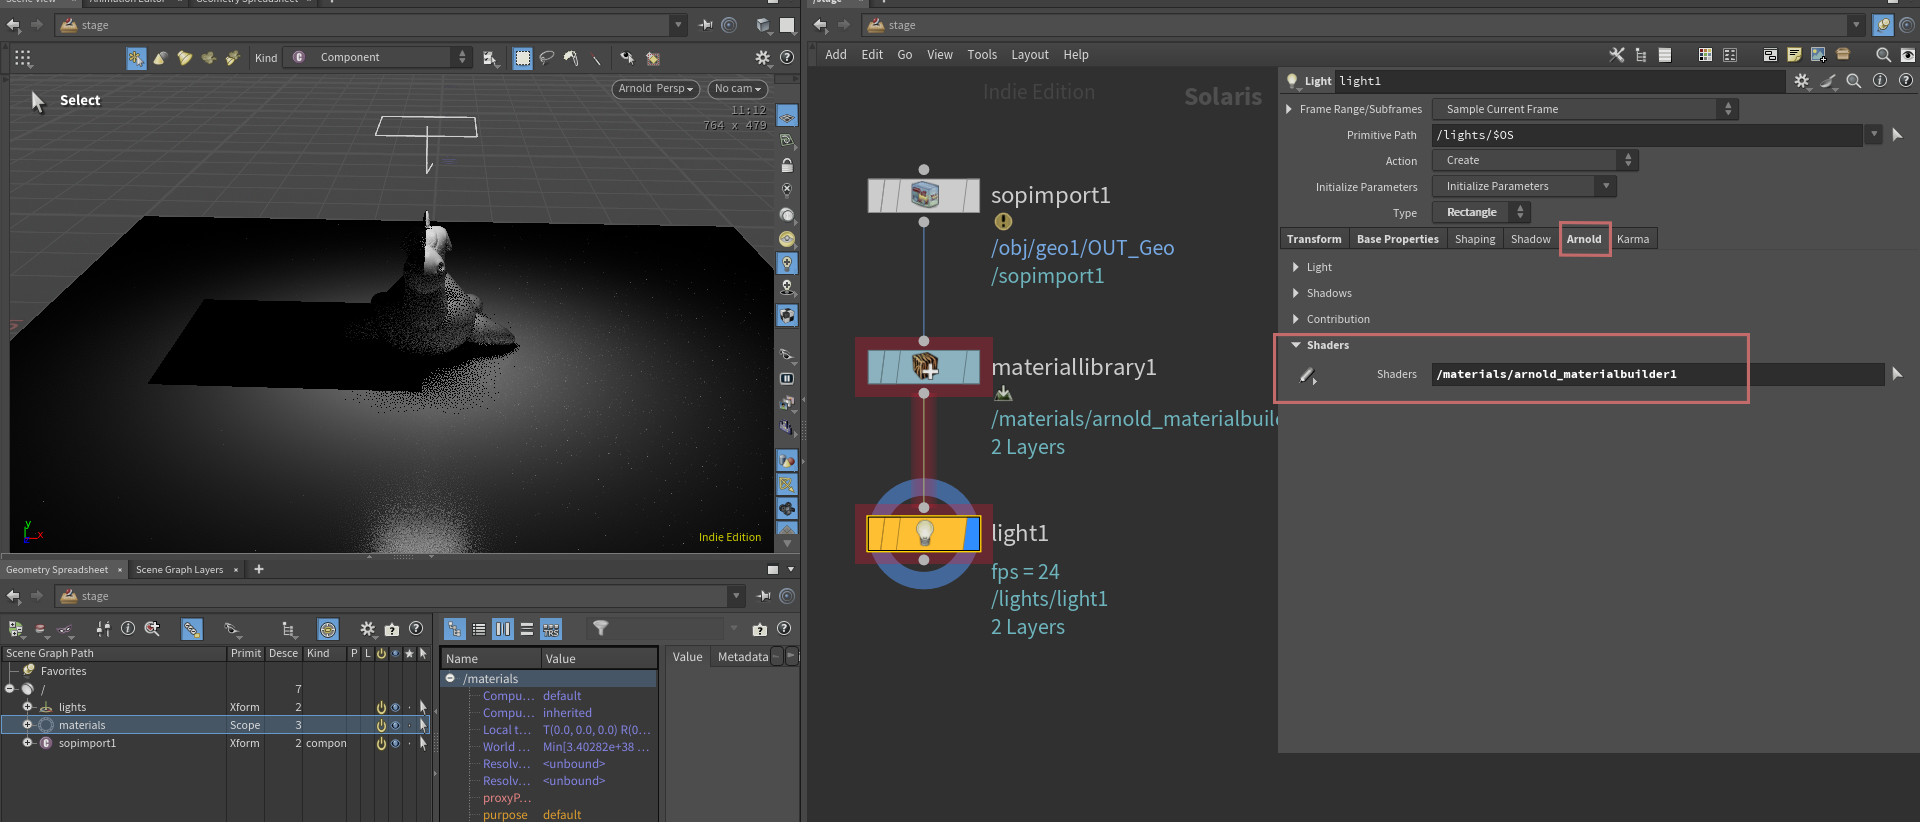Select the lasso picking tool in viewport toolbar

pyautogui.click(x=547, y=58)
